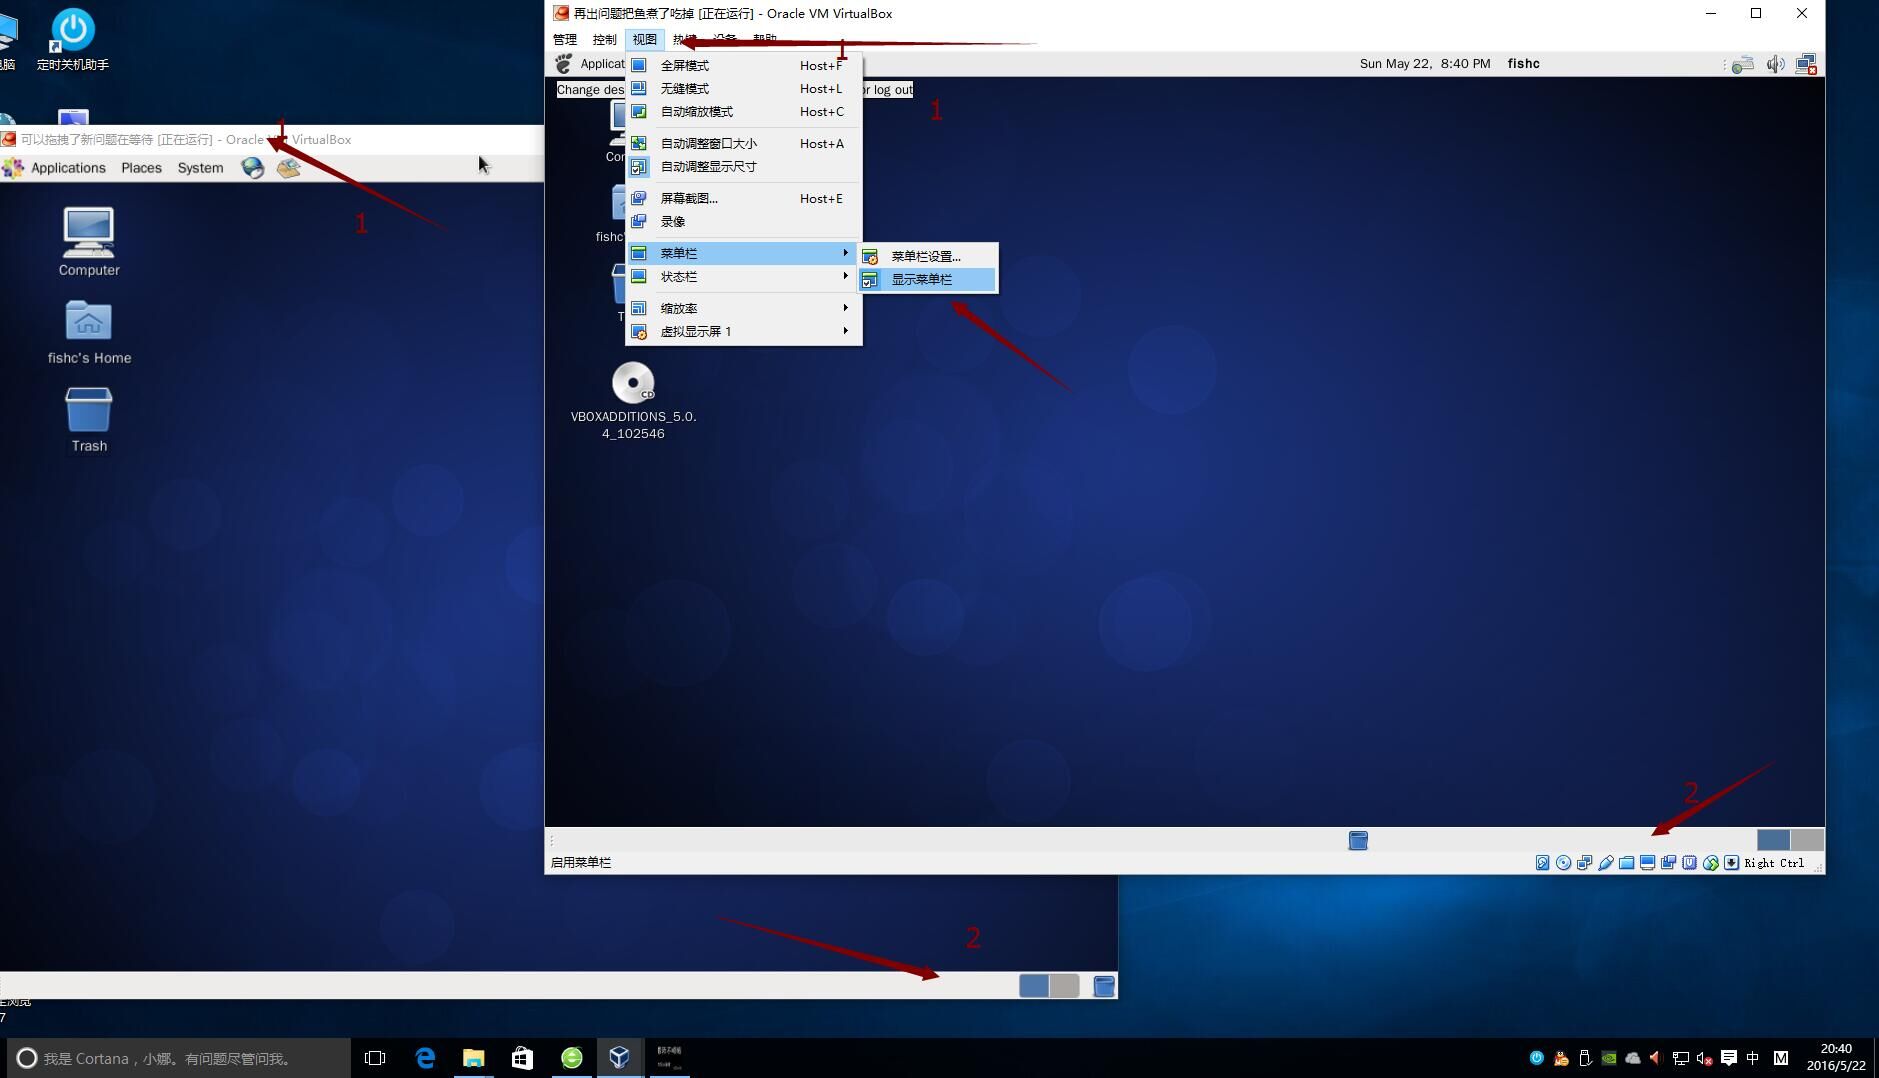Click trash applet in left VM bottom panel

click(1104, 986)
